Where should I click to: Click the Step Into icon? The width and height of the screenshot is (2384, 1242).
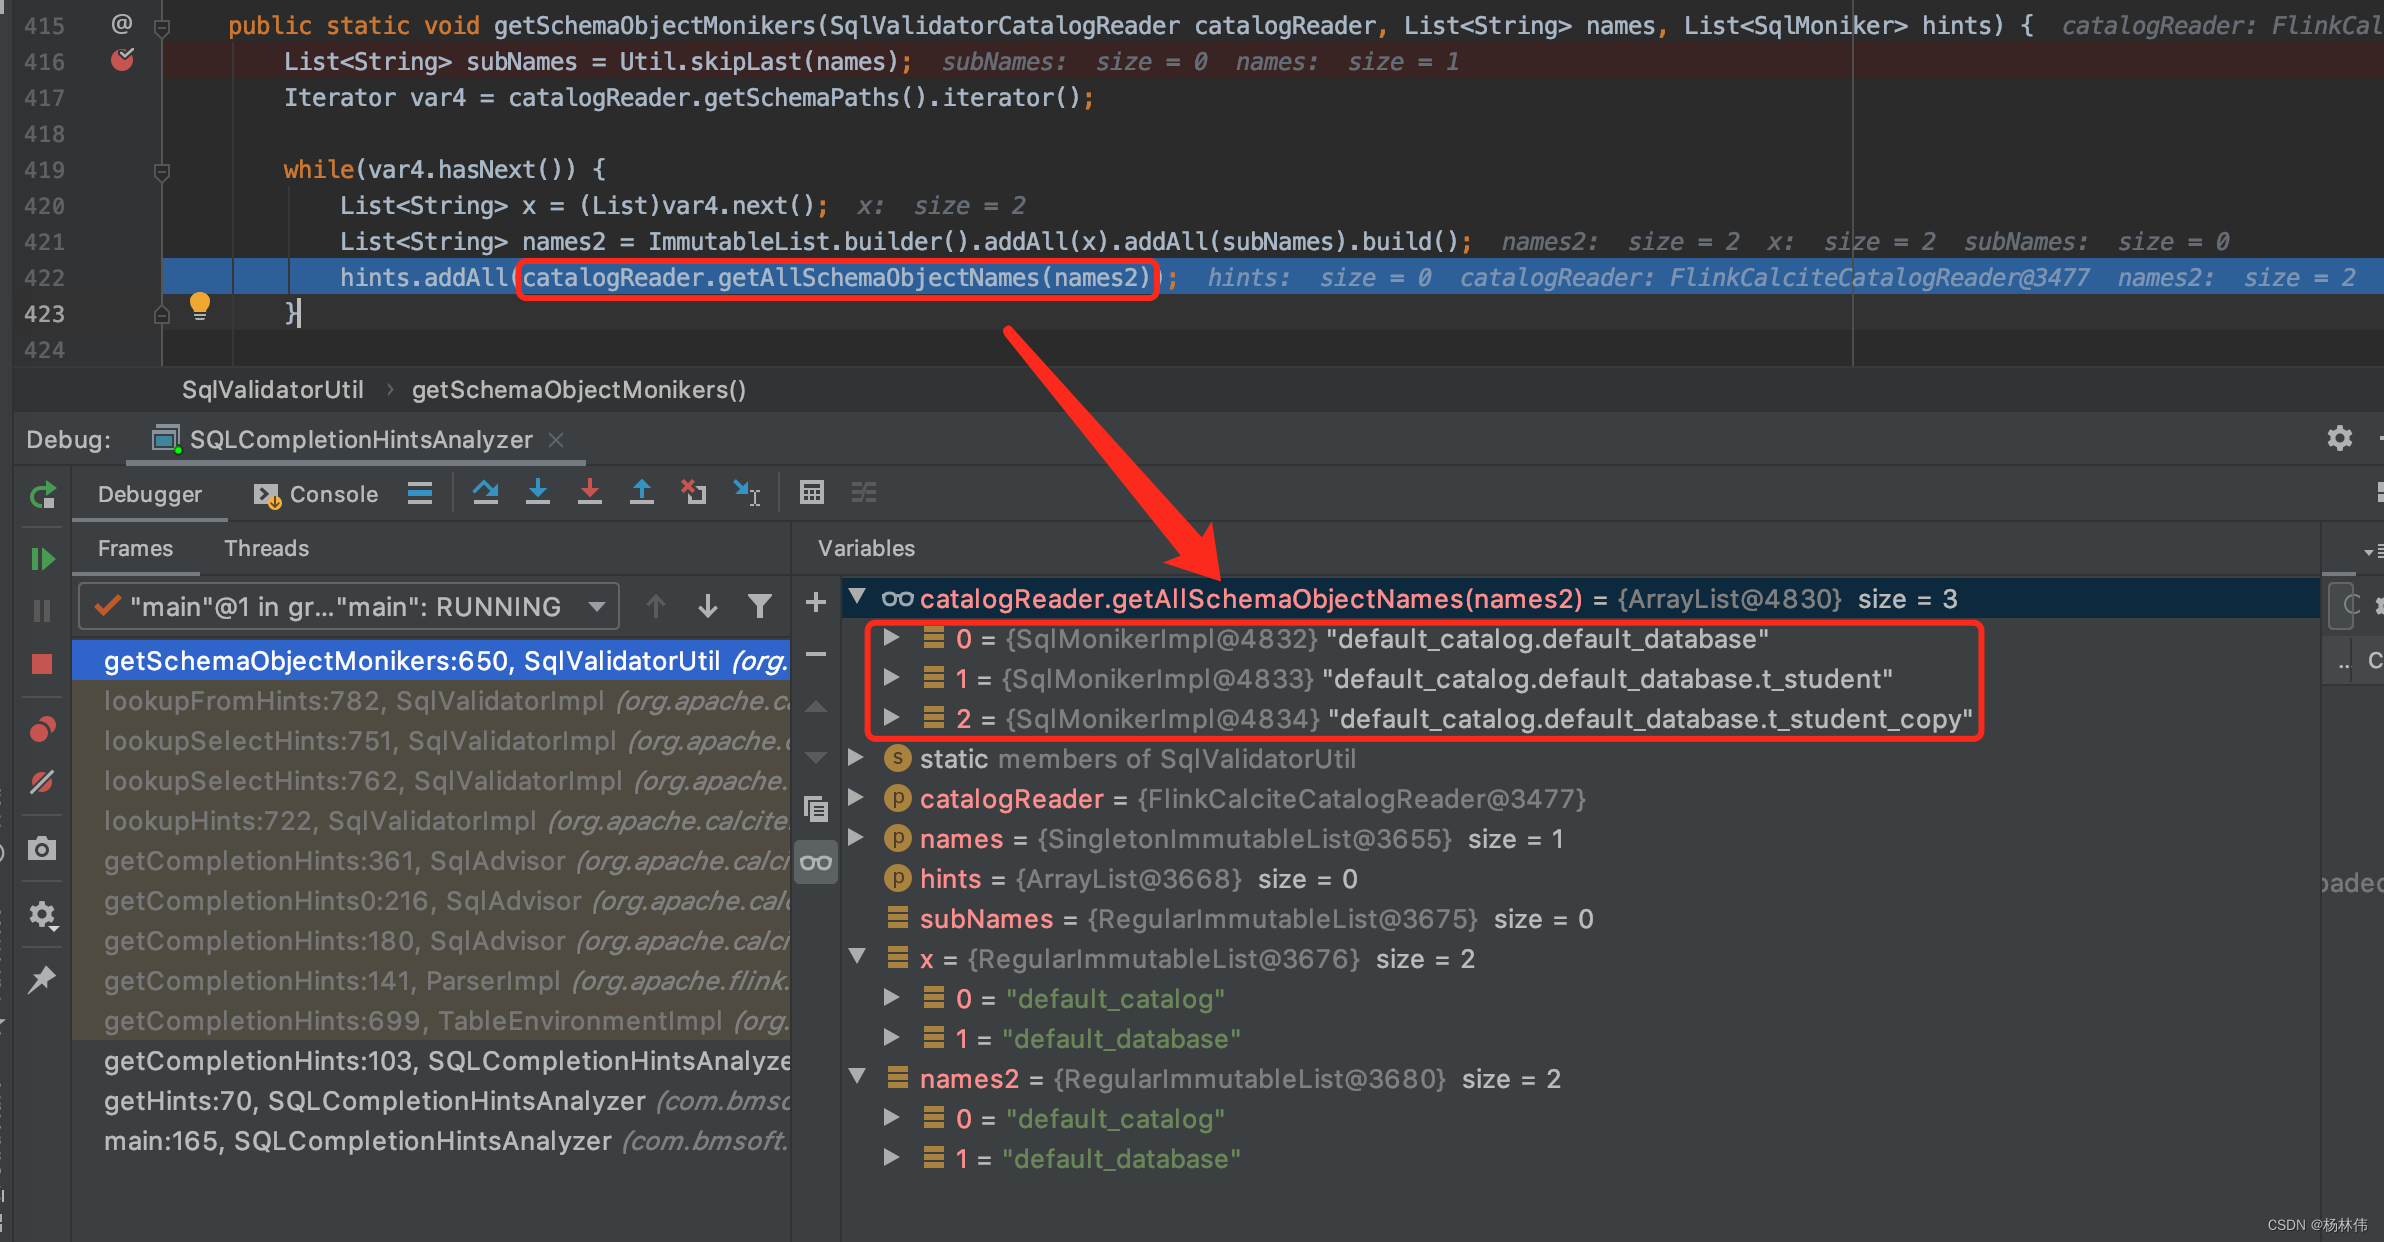538,493
